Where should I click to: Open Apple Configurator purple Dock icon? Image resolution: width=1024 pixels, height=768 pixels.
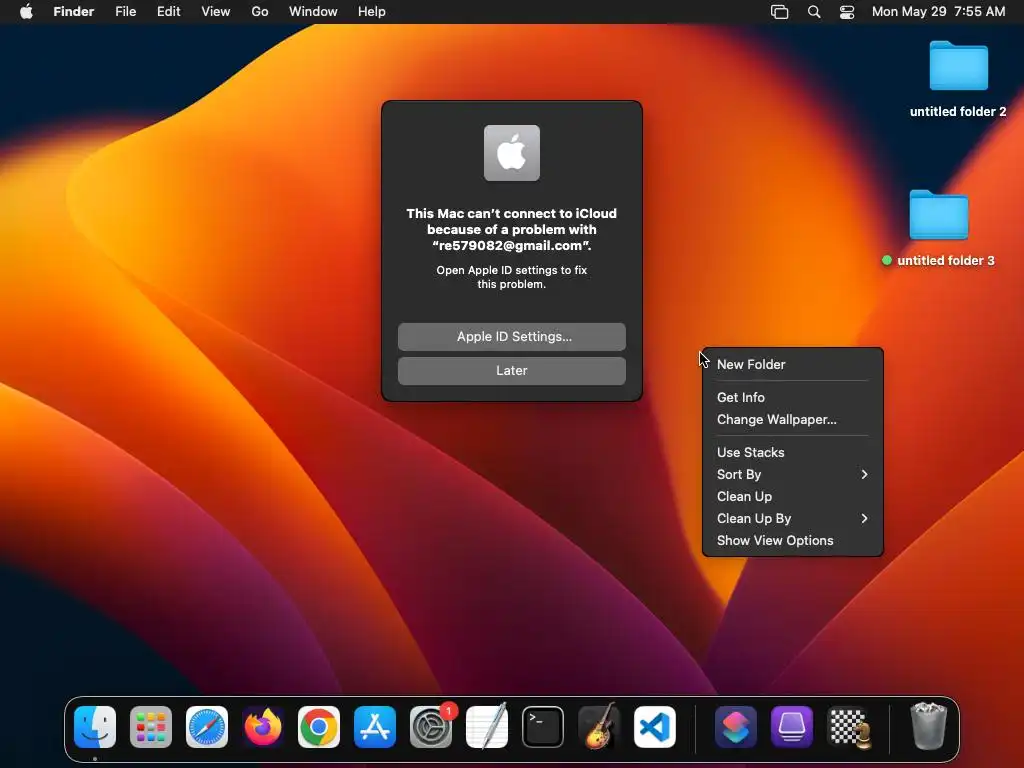(x=792, y=727)
